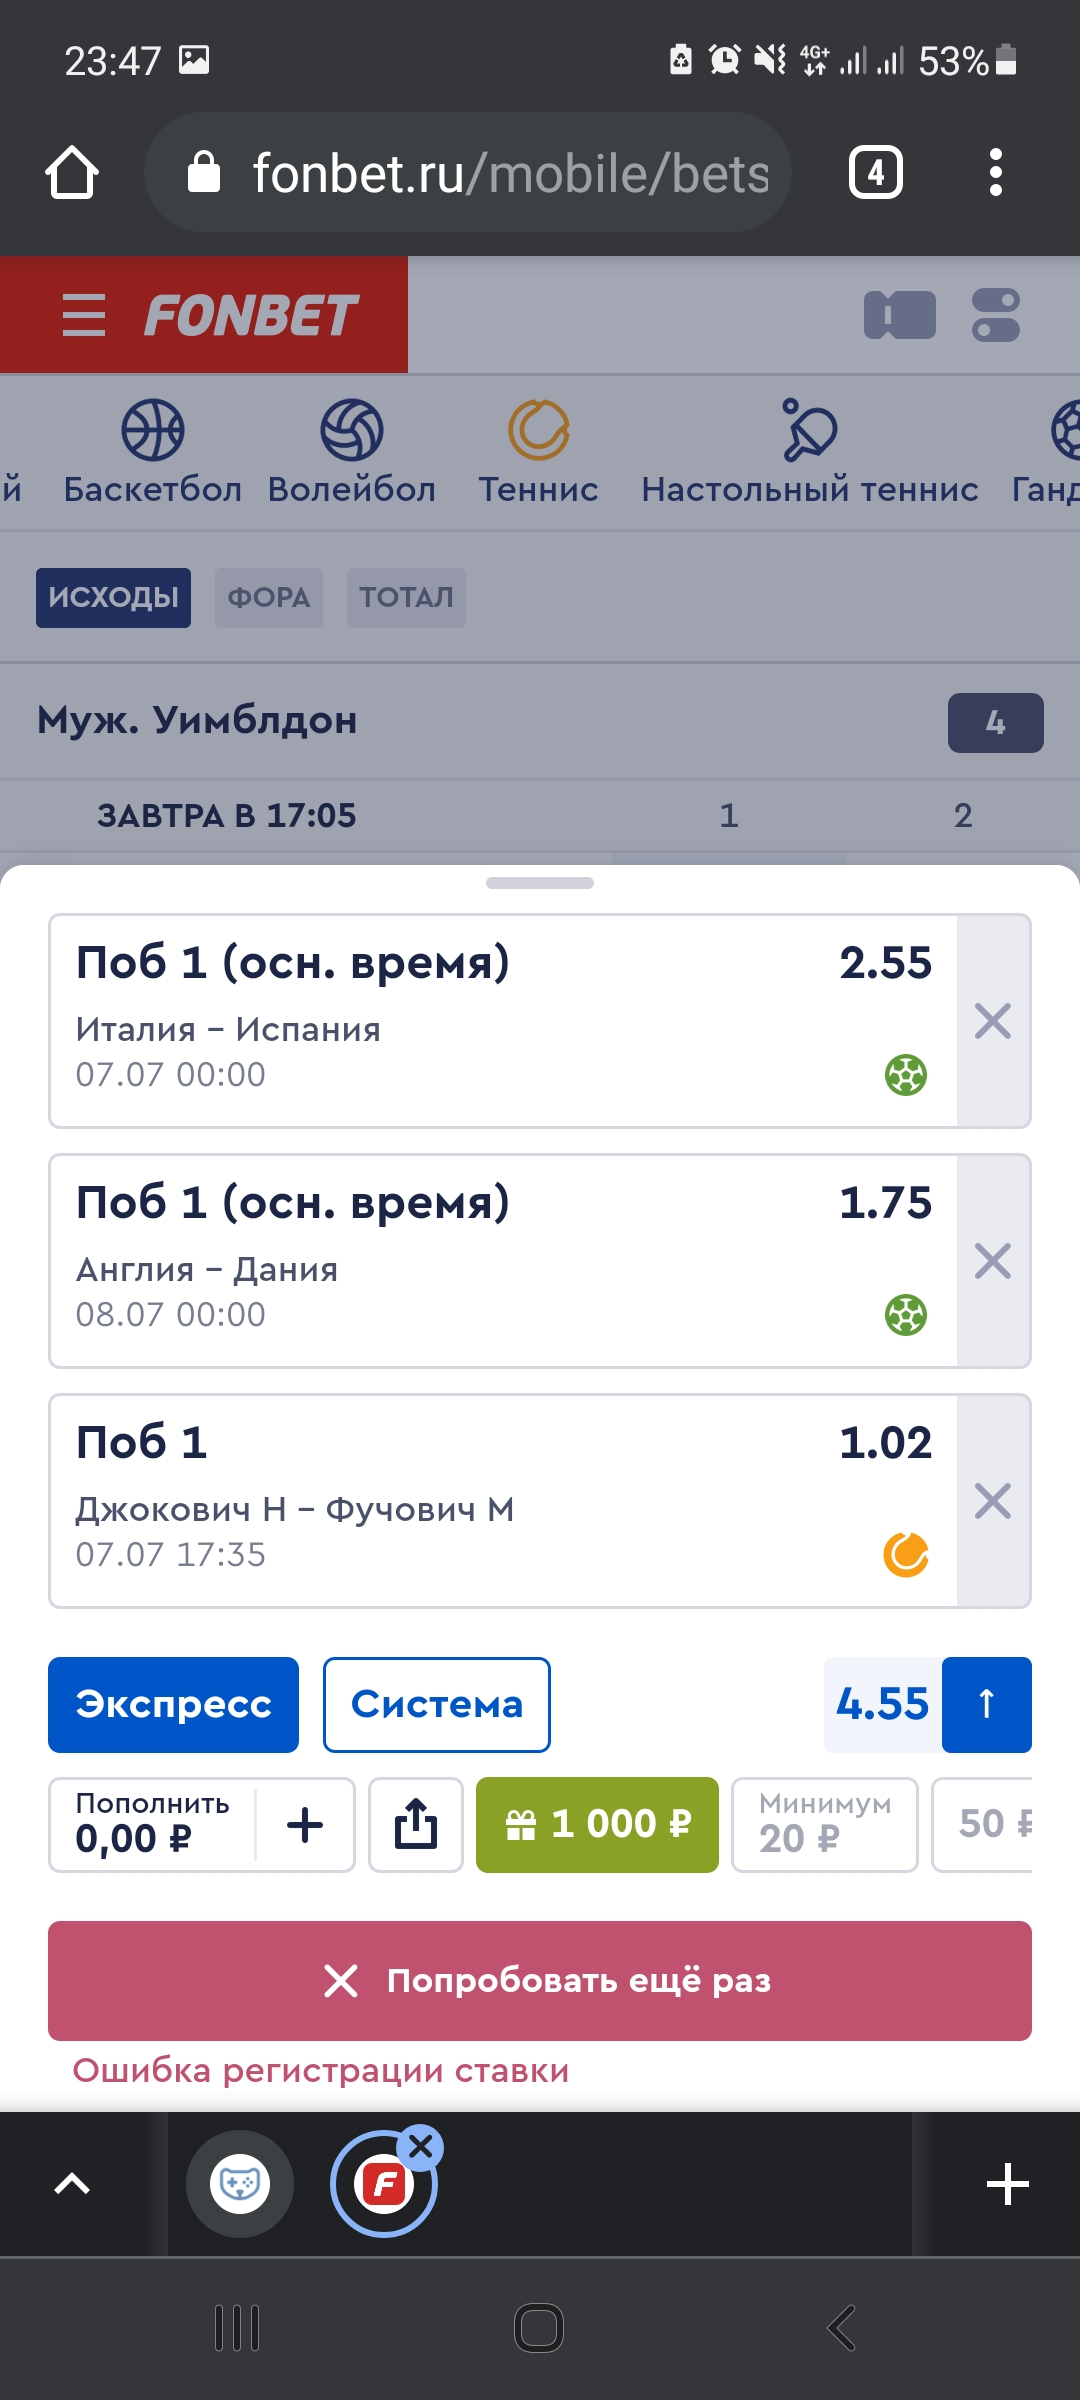Viewport: 1080px width, 2400px height.
Task: Switch bet type to Система
Action: pyautogui.click(x=437, y=1705)
